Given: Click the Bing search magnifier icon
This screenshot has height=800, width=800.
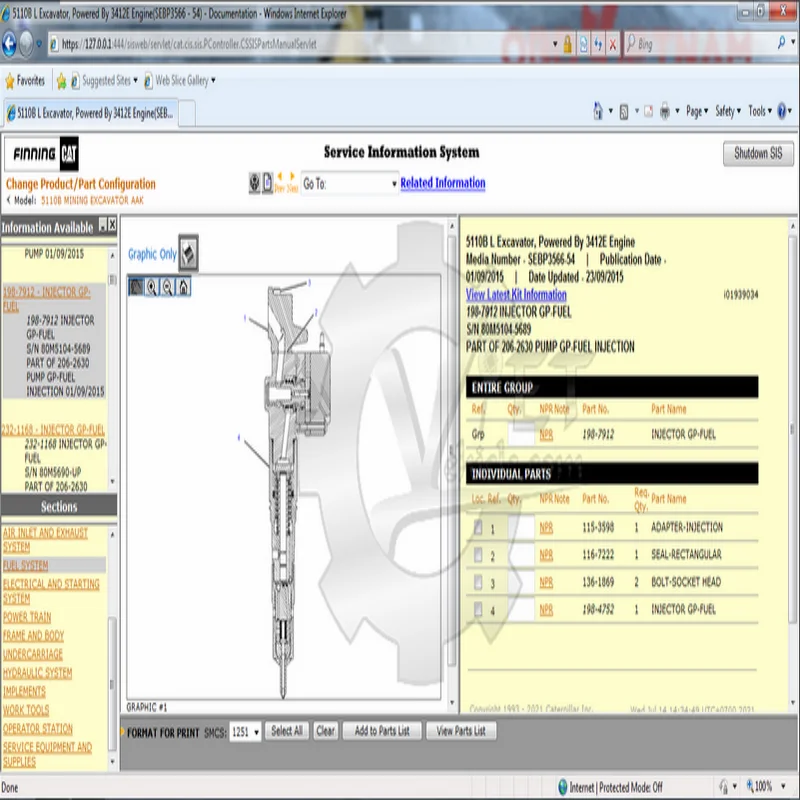Looking at the screenshot, I should pyautogui.click(x=781, y=43).
